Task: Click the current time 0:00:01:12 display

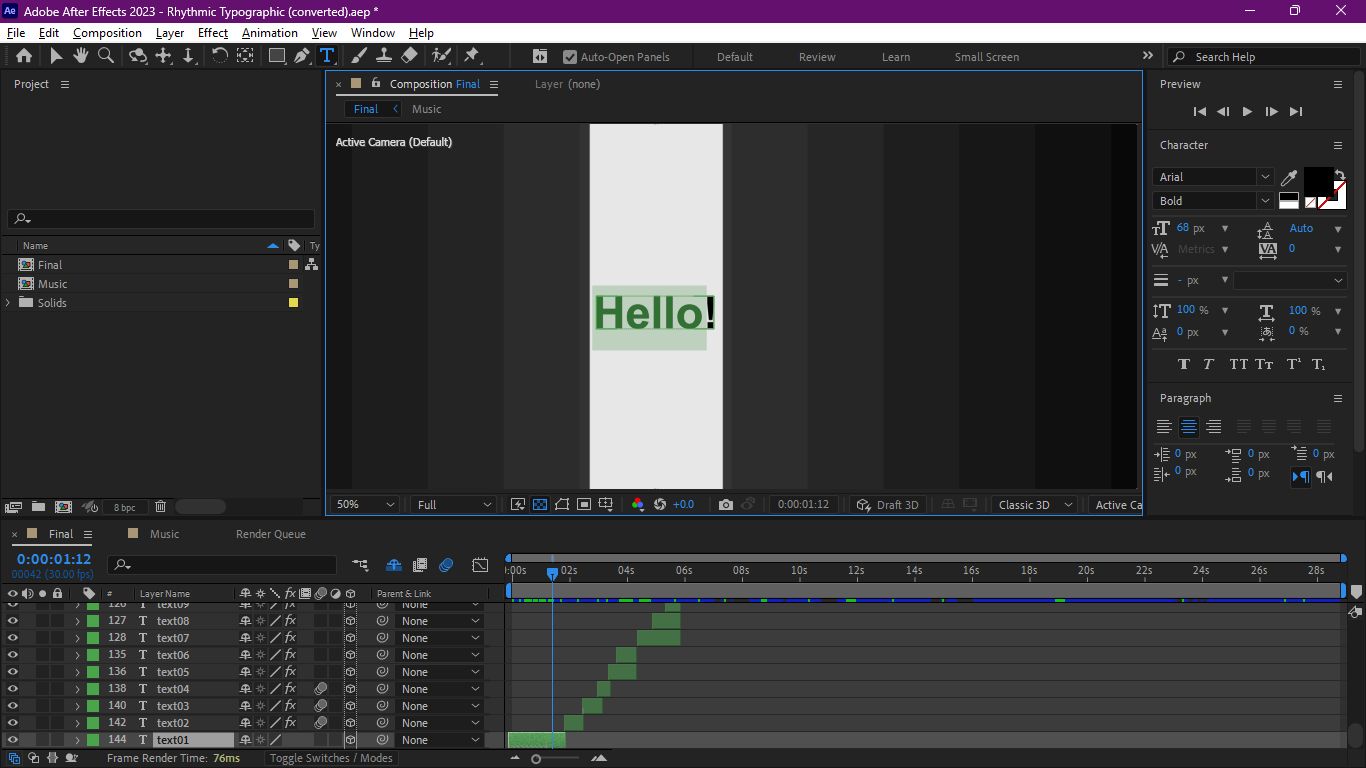Action: (54, 559)
